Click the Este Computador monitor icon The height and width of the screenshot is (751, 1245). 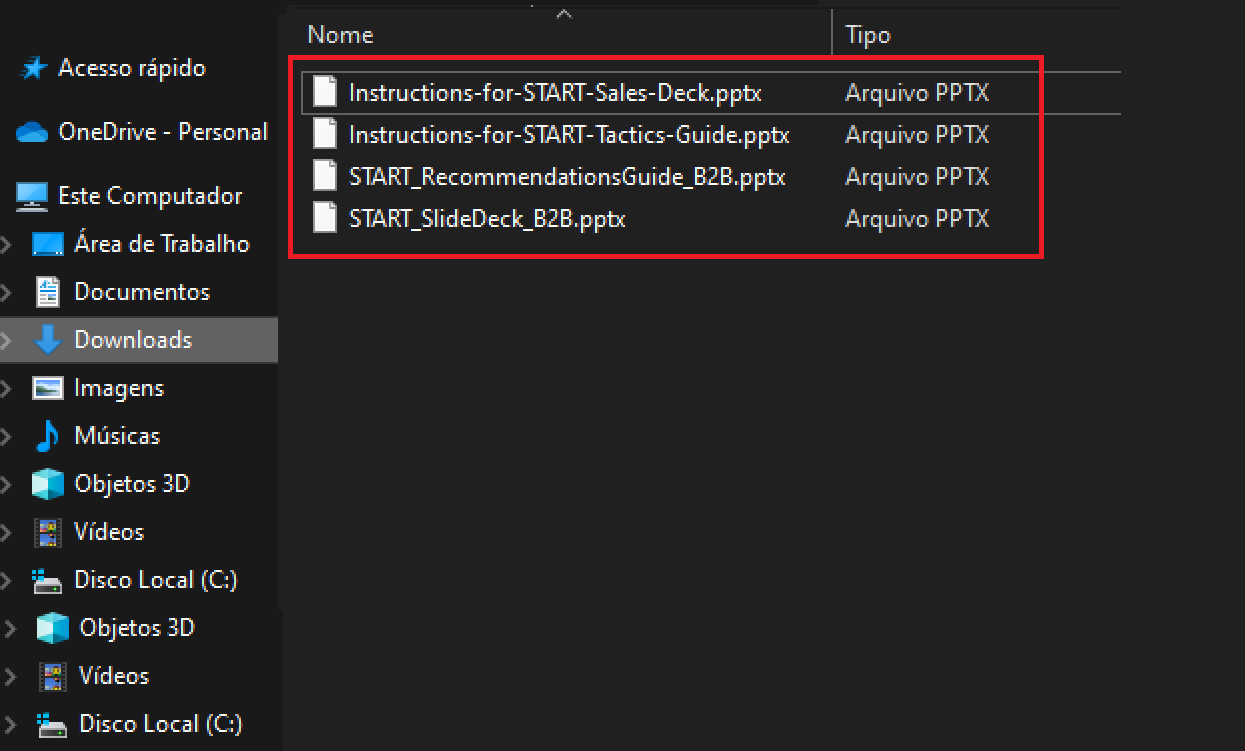coord(32,196)
